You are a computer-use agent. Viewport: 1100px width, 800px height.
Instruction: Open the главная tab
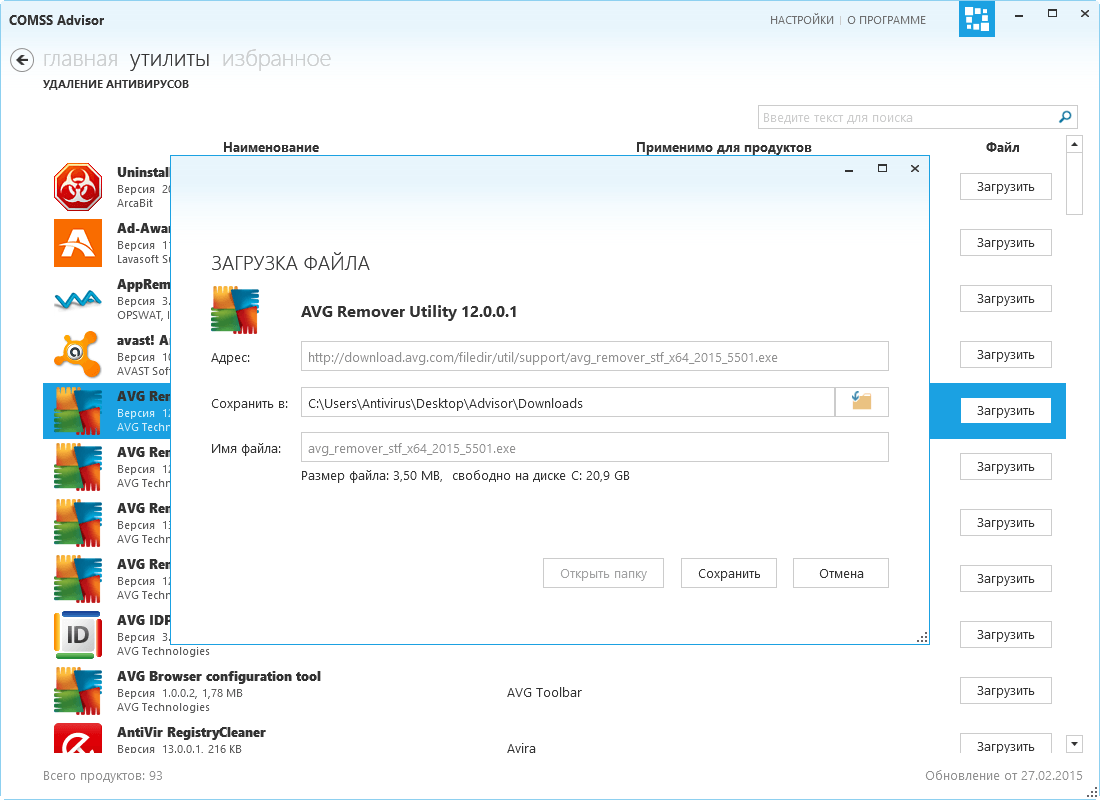pos(80,59)
